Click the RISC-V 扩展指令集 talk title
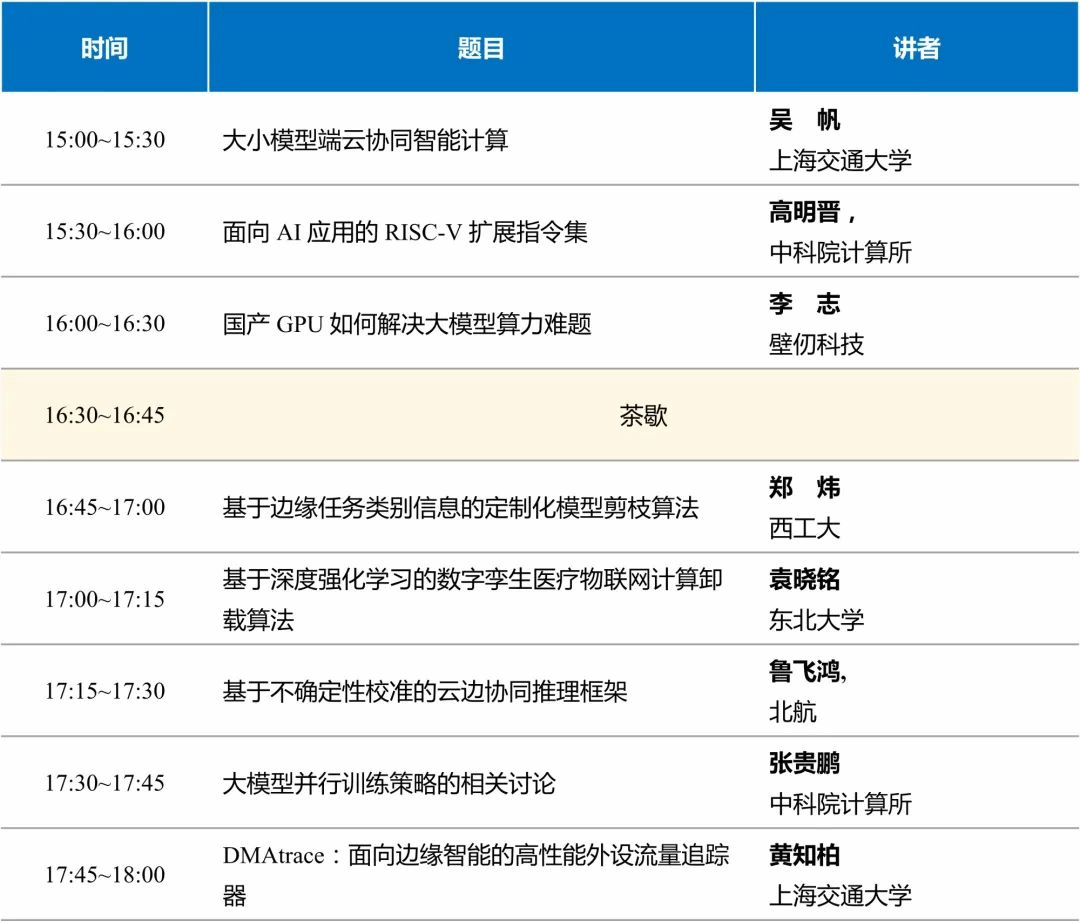Image resolution: width=1080 pixels, height=921 pixels. click(x=404, y=232)
